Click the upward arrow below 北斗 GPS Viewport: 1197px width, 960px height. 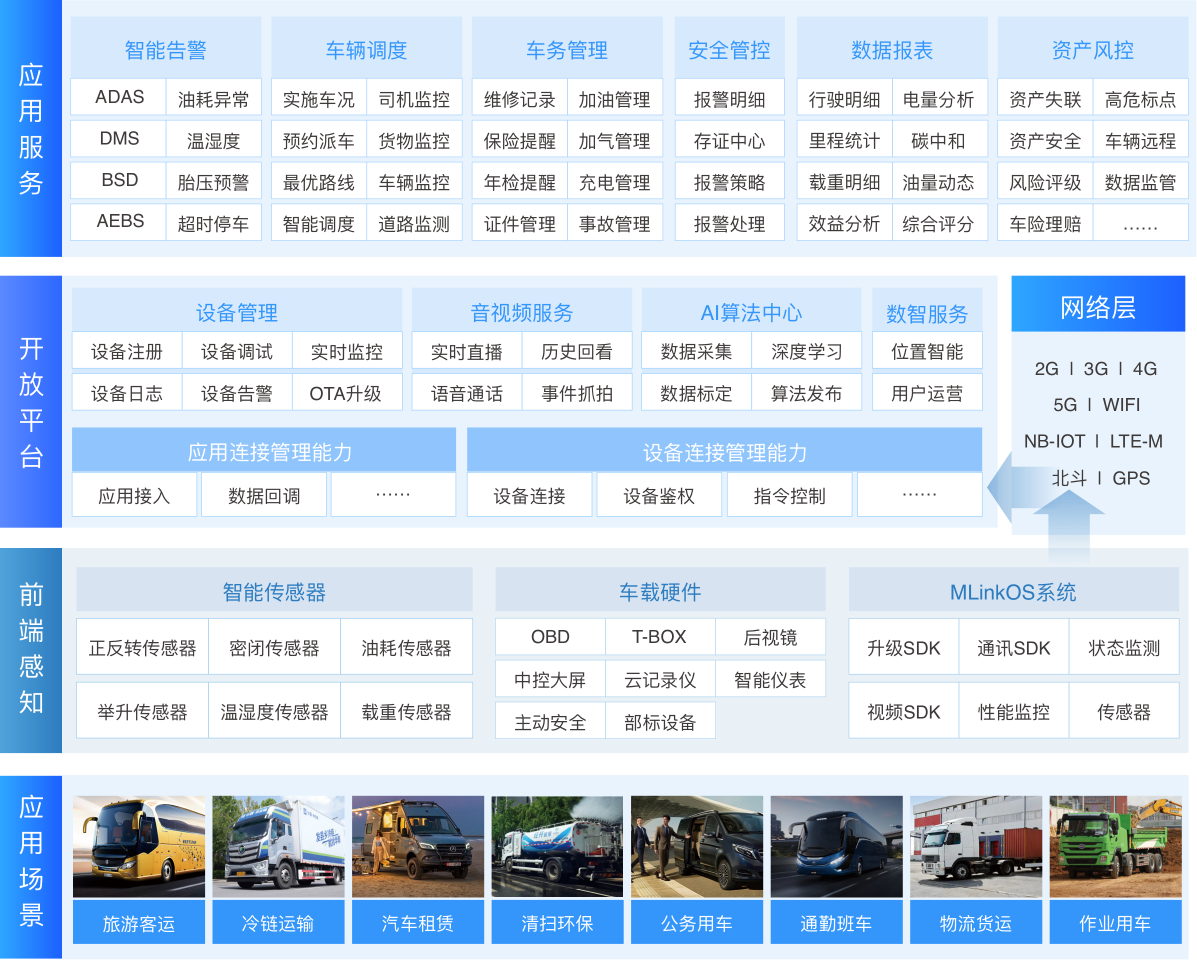point(1069,520)
